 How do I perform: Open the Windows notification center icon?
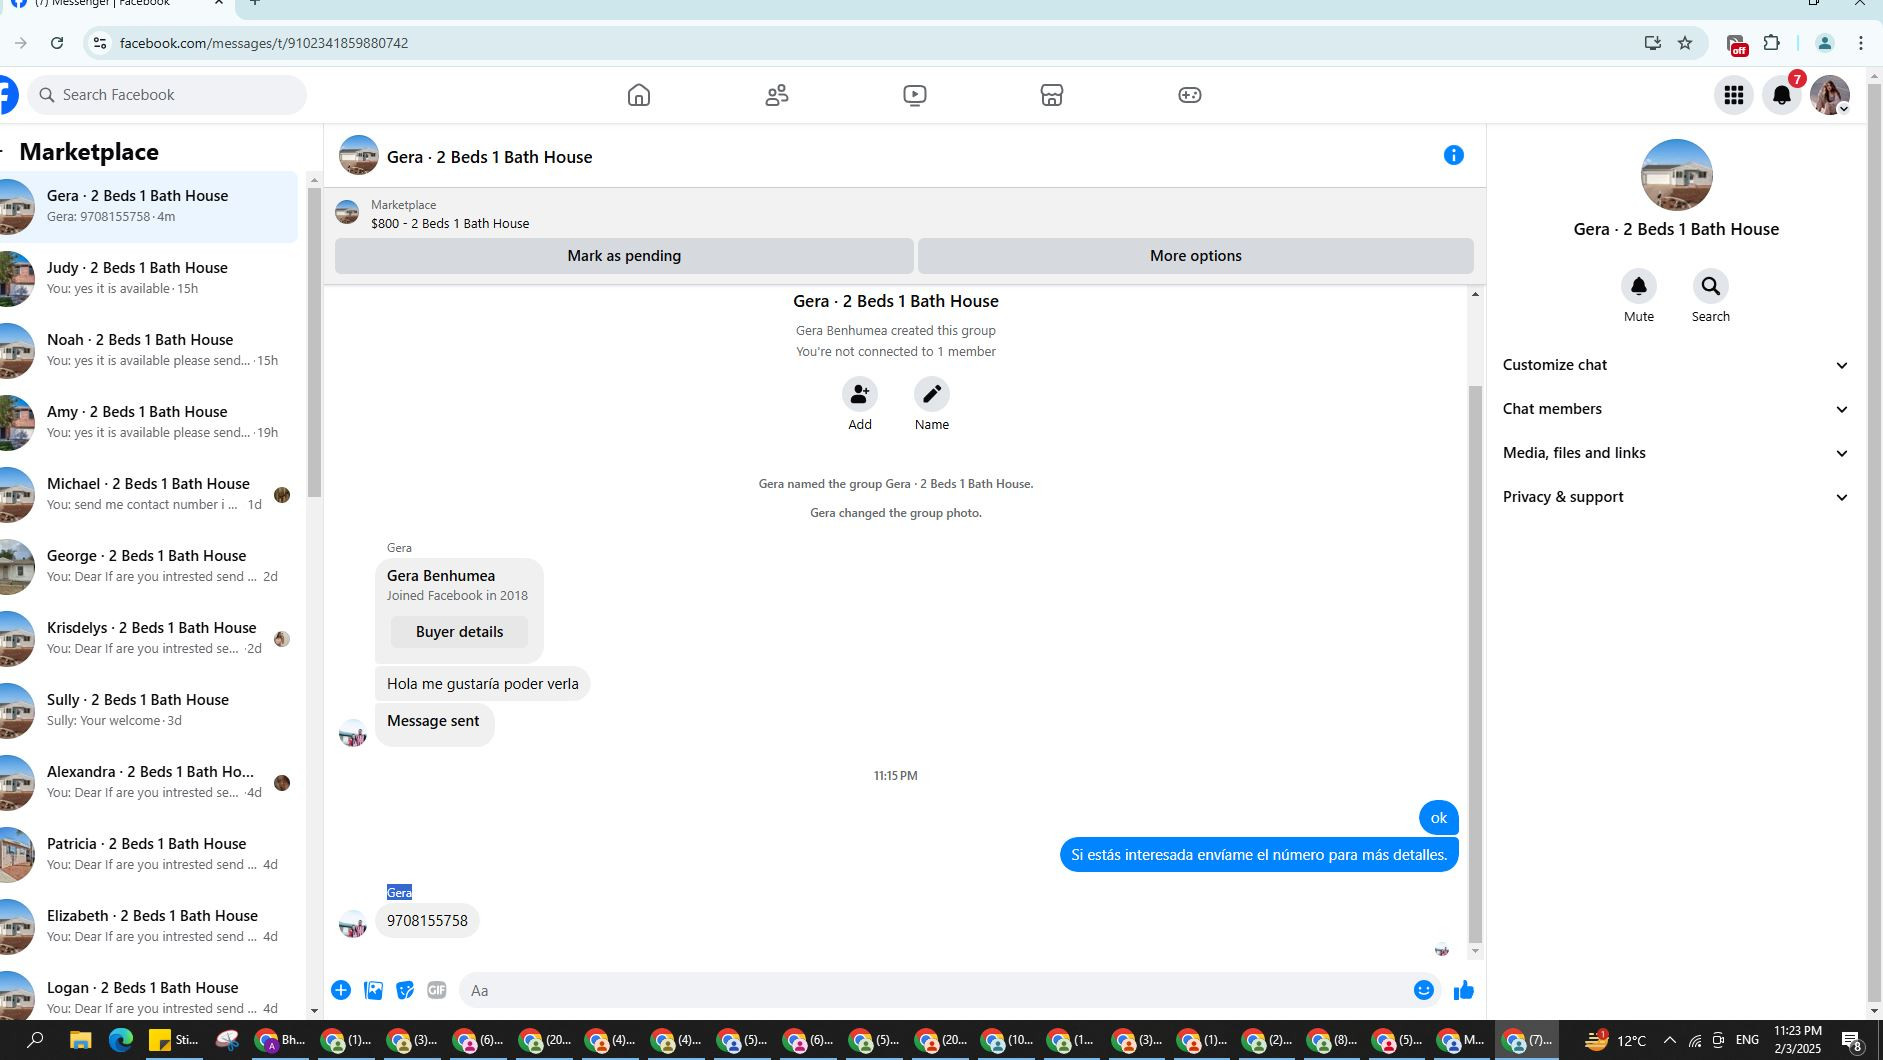tap(1851, 1040)
